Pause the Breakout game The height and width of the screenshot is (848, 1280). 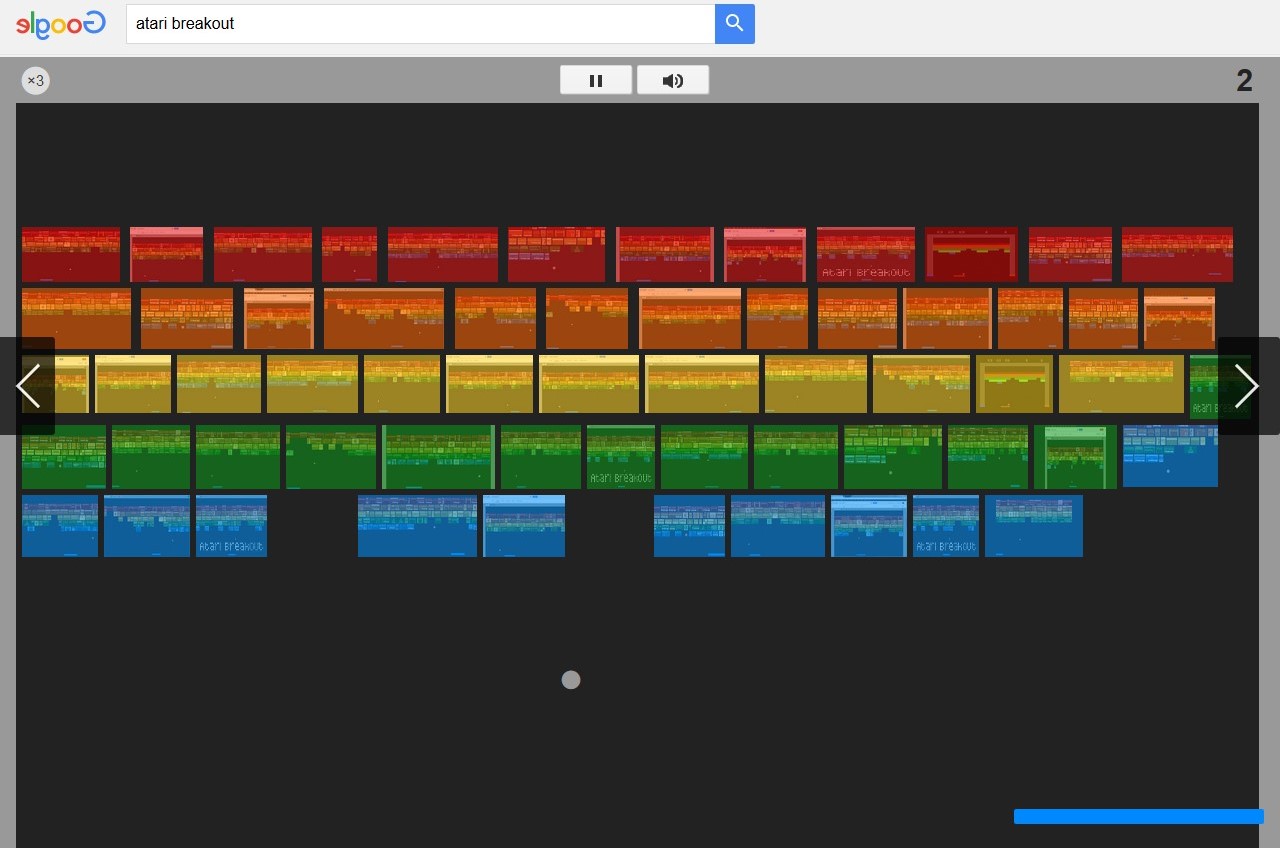point(596,80)
